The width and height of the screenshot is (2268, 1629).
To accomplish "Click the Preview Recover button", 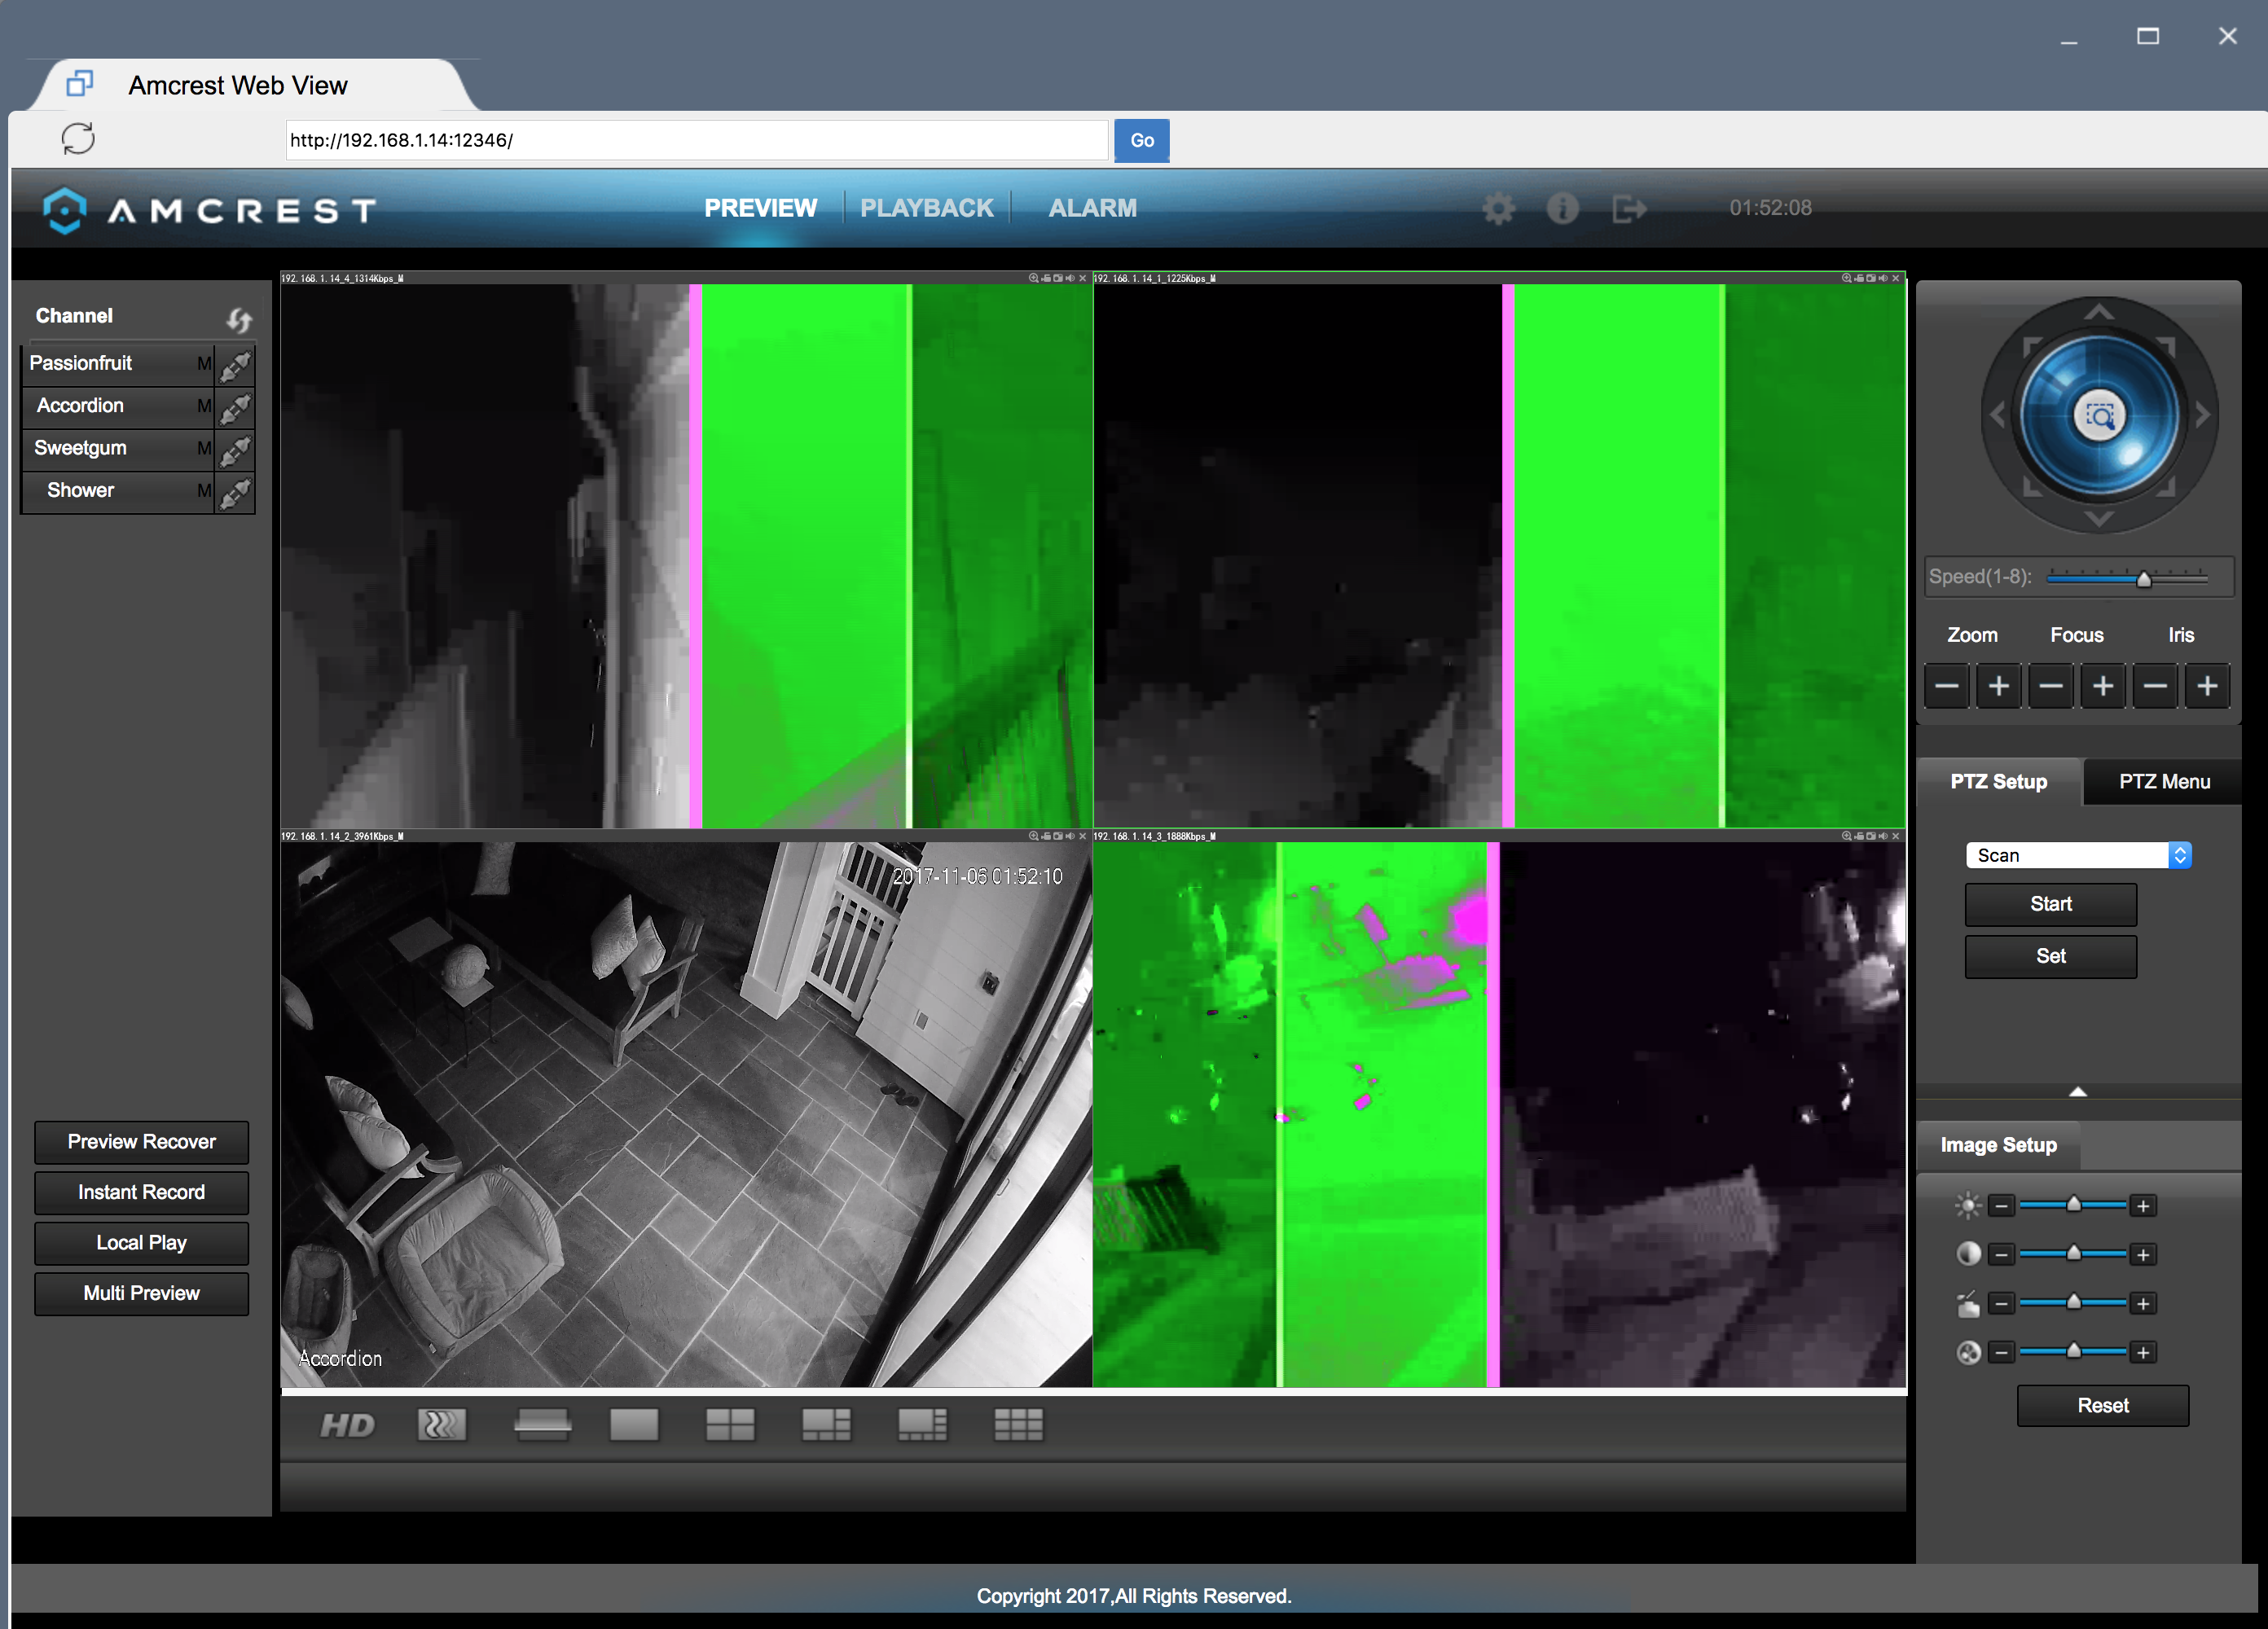I will 141,1142.
